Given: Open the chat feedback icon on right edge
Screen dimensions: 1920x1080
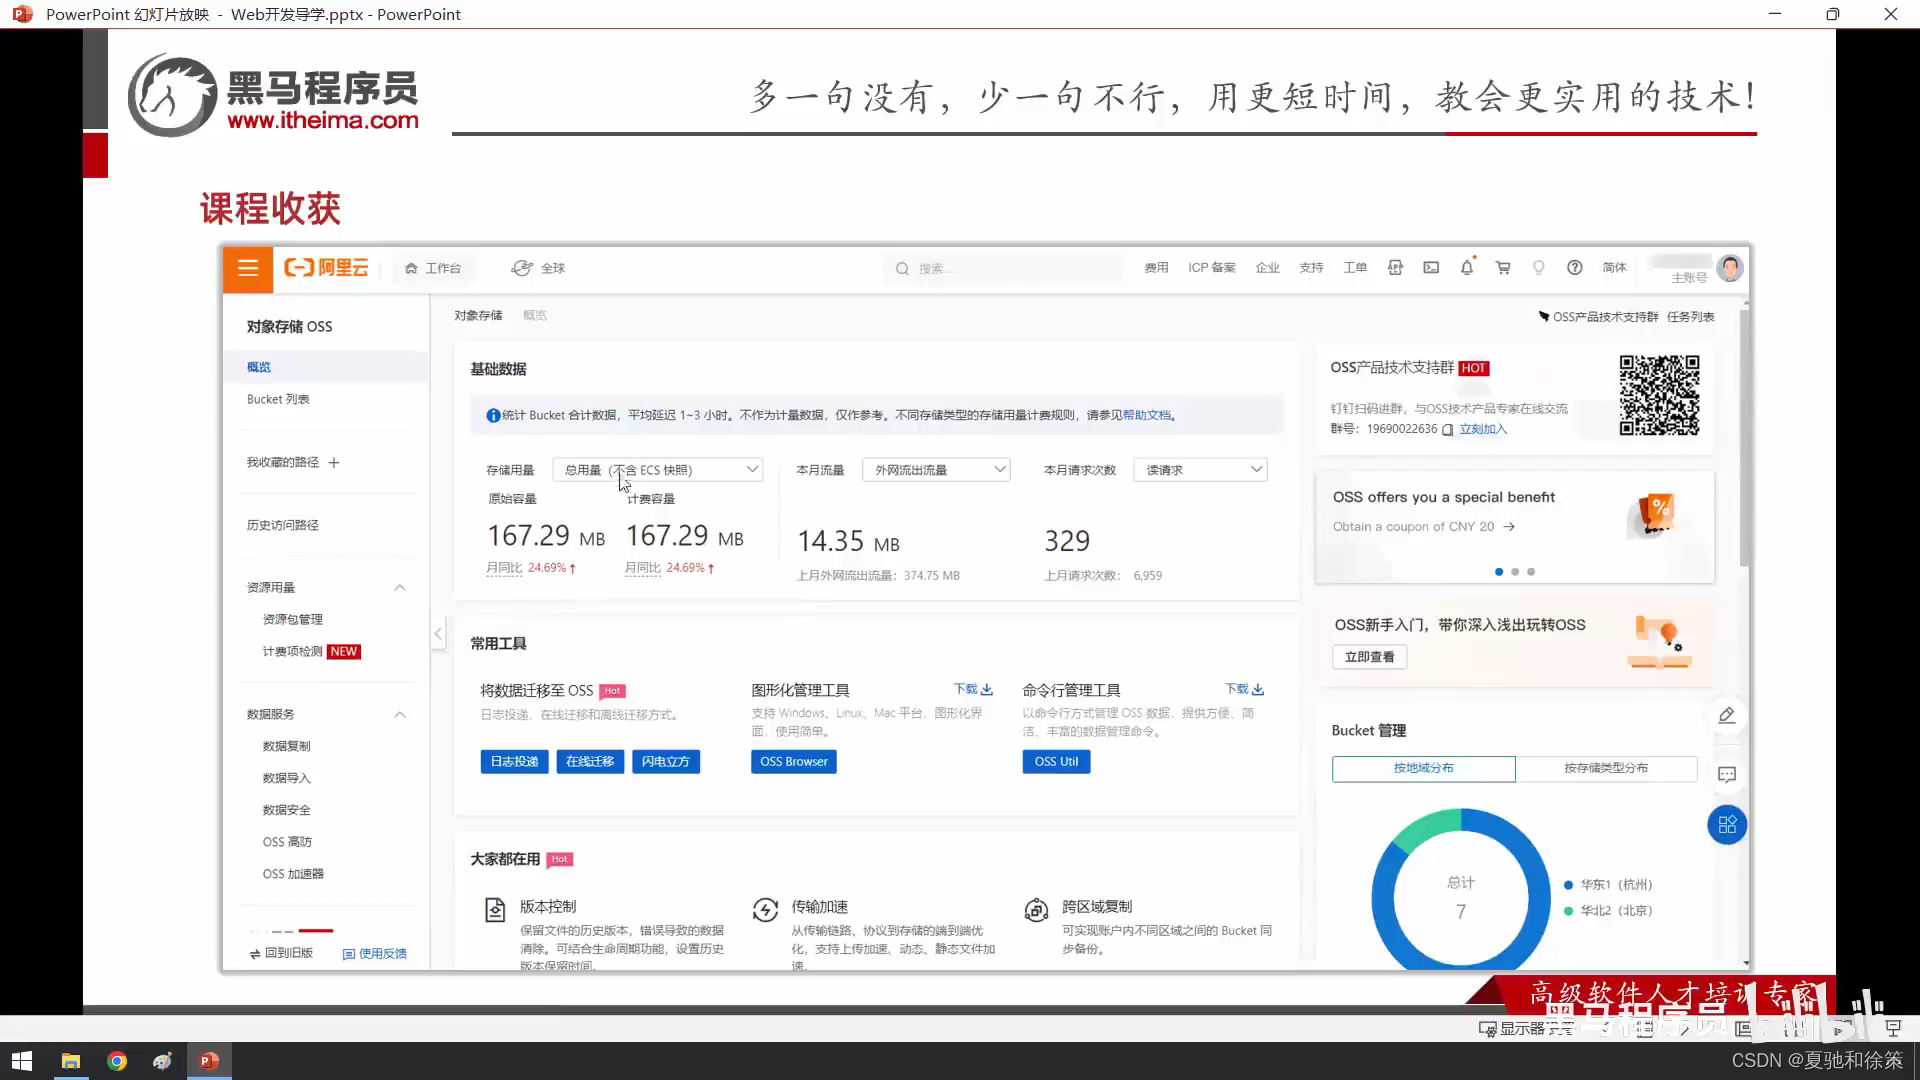Looking at the screenshot, I should pos(1727,775).
